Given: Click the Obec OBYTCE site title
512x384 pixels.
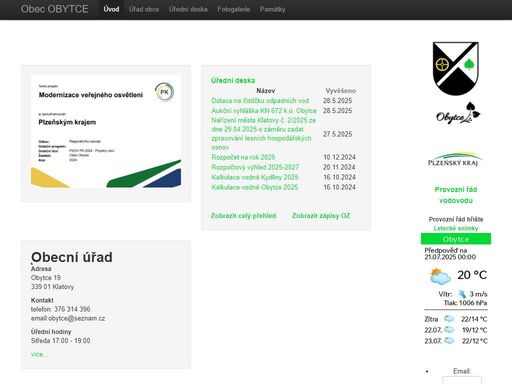Looking at the screenshot, I should pyautogui.click(x=55, y=9).
